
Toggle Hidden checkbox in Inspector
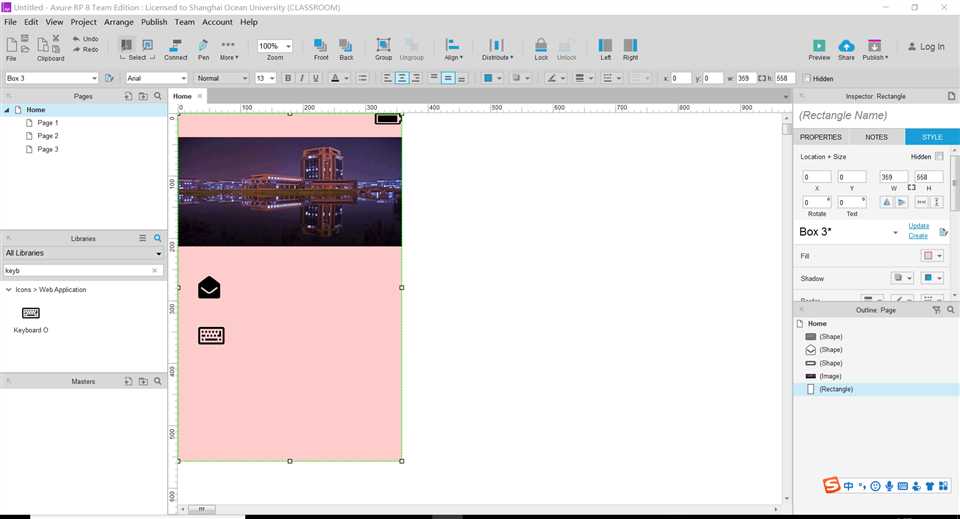click(939, 157)
